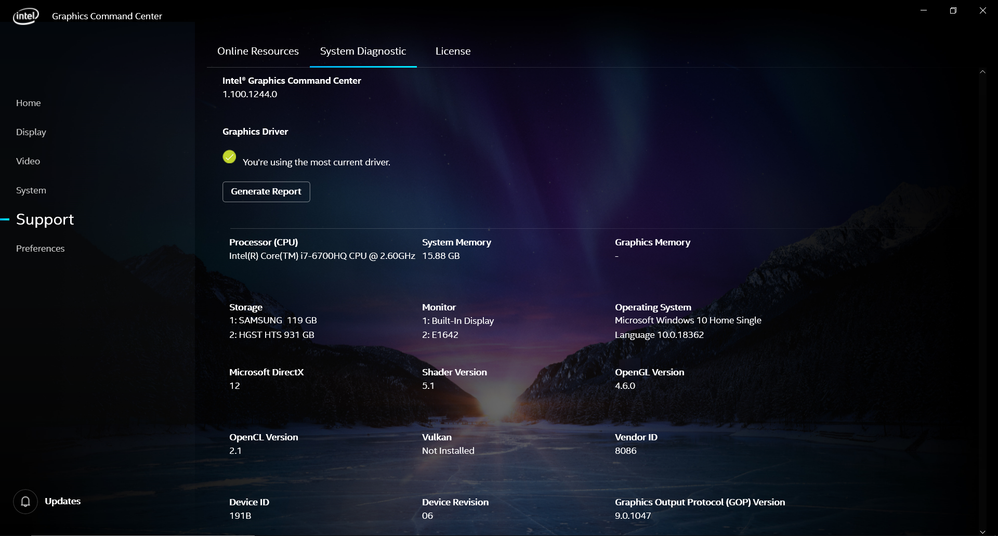Click device ID value '191B'
The width and height of the screenshot is (998, 536).
pyautogui.click(x=240, y=516)
